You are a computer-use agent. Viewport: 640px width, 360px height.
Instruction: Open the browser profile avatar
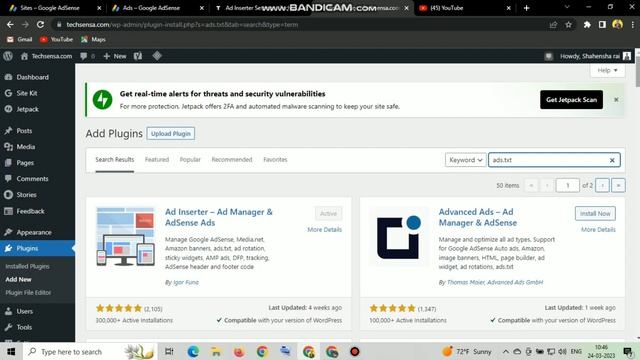click(618, 24)
